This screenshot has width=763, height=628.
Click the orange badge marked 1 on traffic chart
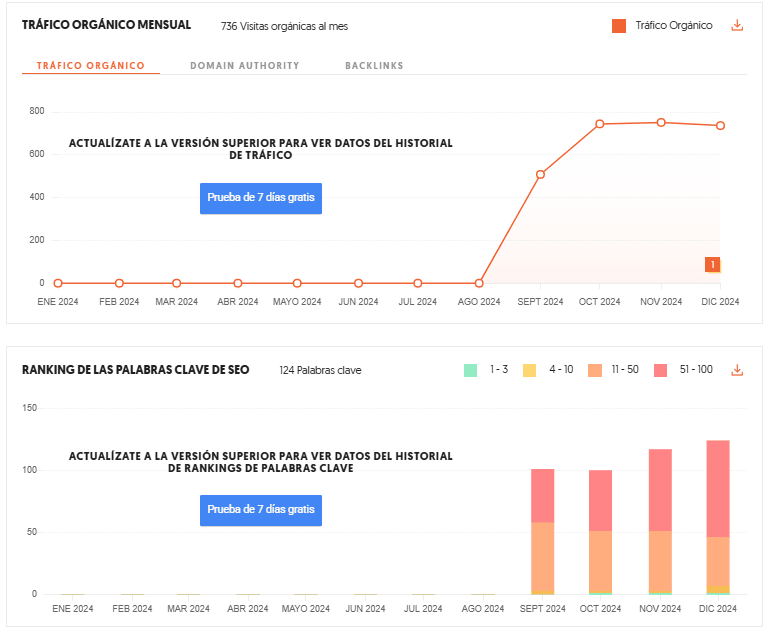712,265
